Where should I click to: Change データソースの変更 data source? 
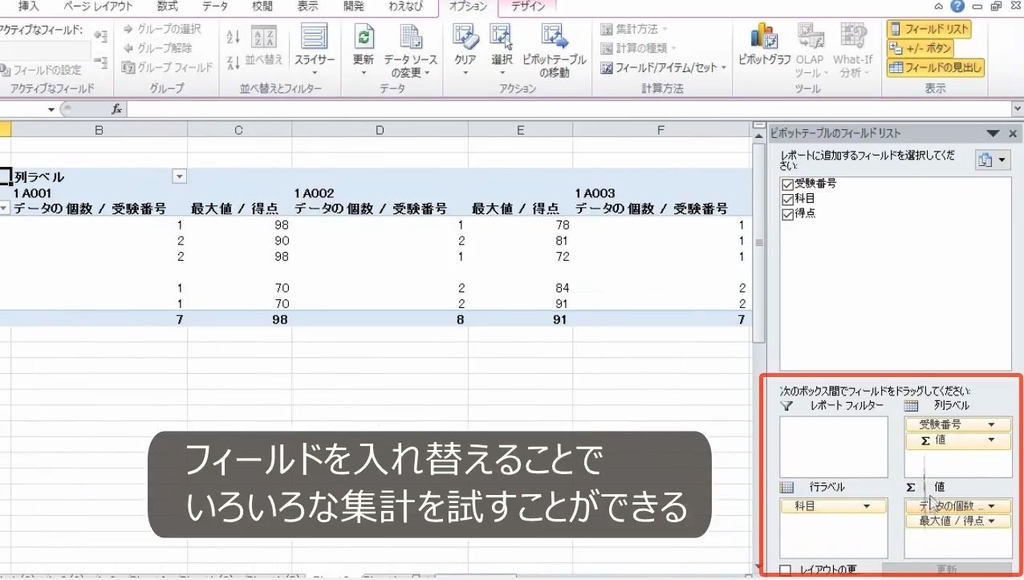[x=410, y=50]
